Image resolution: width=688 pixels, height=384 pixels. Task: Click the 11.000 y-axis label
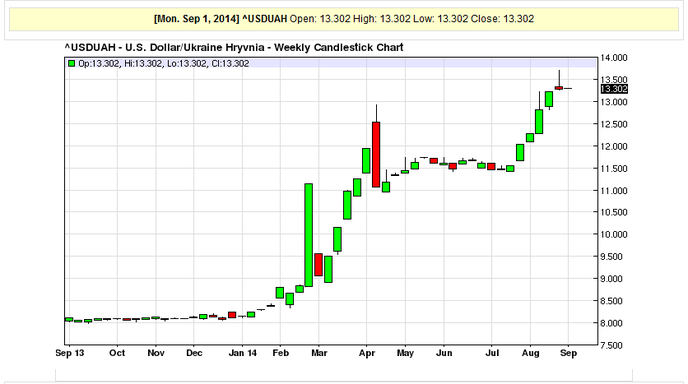click(x=614, y=190)
